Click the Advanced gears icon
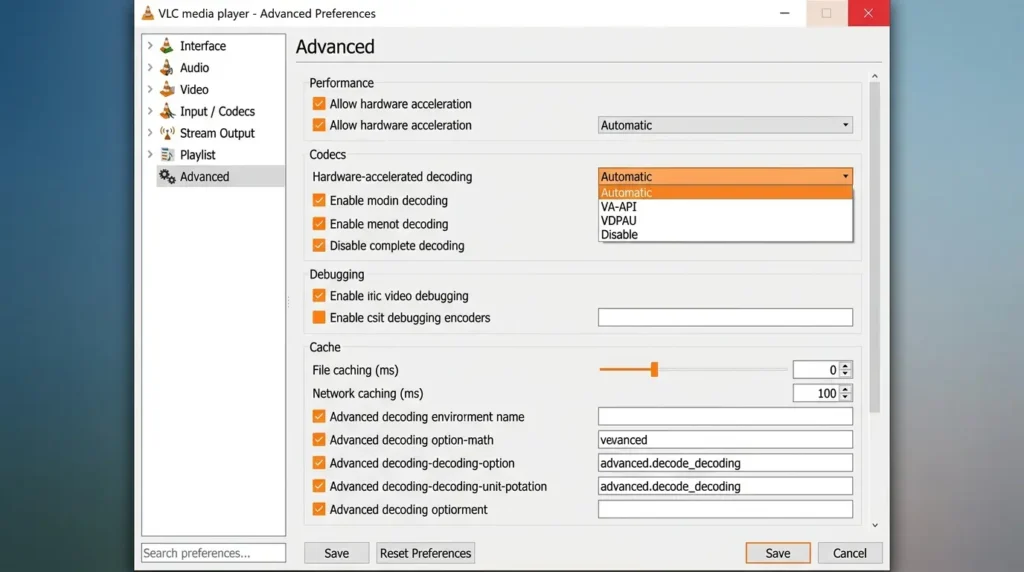 [167, 176]
